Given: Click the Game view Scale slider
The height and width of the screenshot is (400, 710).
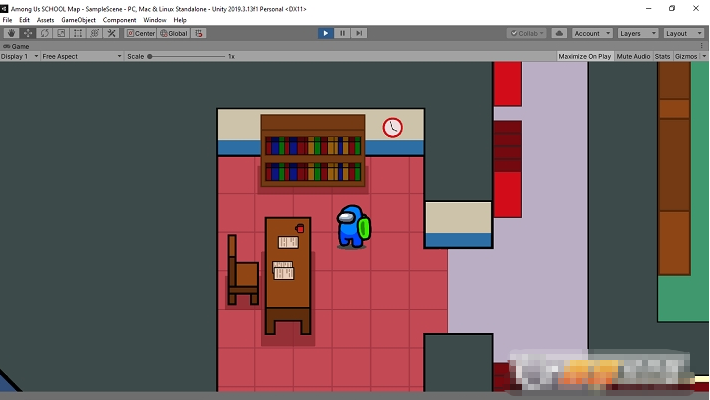Looking at the screenshot, I should coord(185,56).
